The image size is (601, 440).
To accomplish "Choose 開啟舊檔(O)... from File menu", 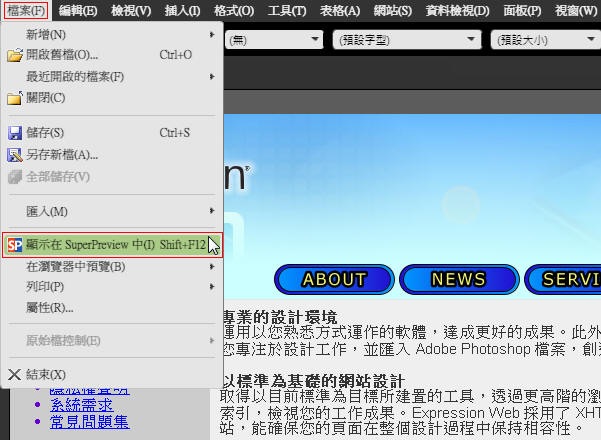I will pos(112,55).
